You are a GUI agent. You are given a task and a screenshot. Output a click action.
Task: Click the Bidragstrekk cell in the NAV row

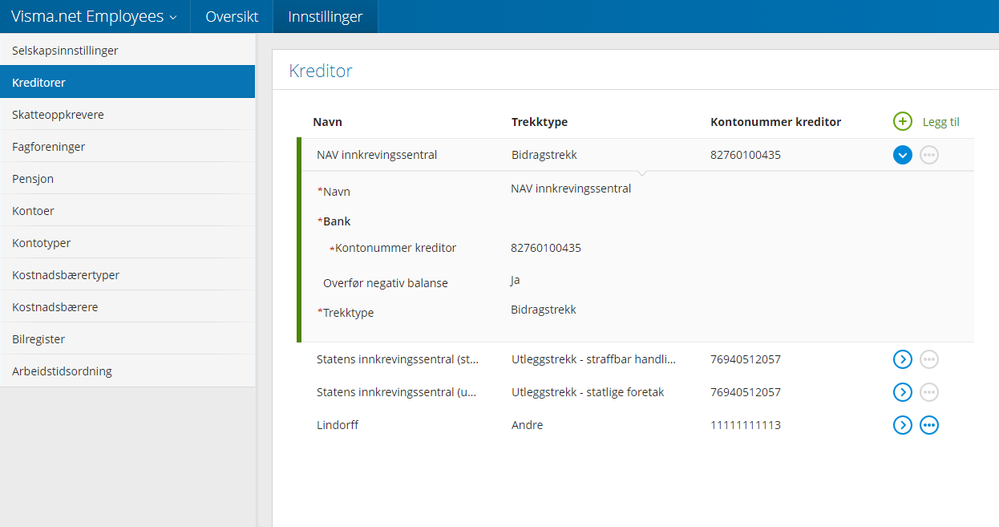[x=544, y=155]
